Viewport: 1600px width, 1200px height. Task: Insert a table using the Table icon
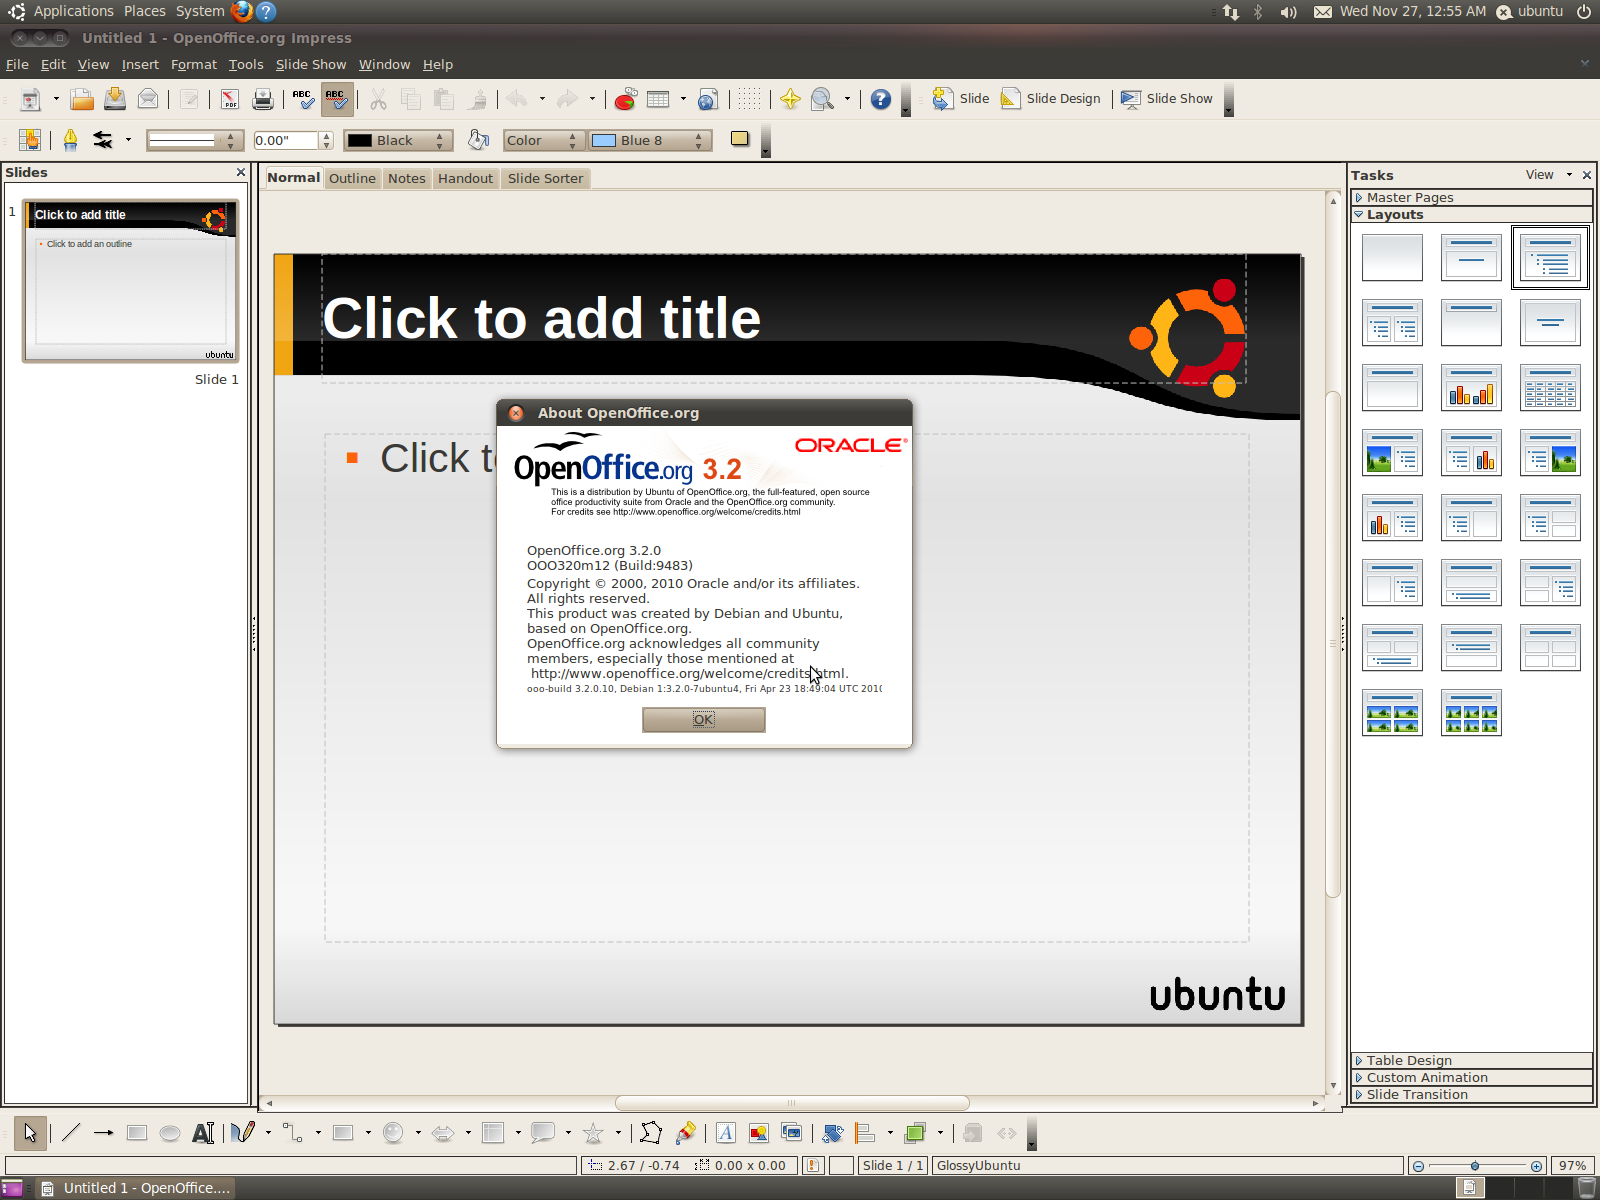coord(658,99)
